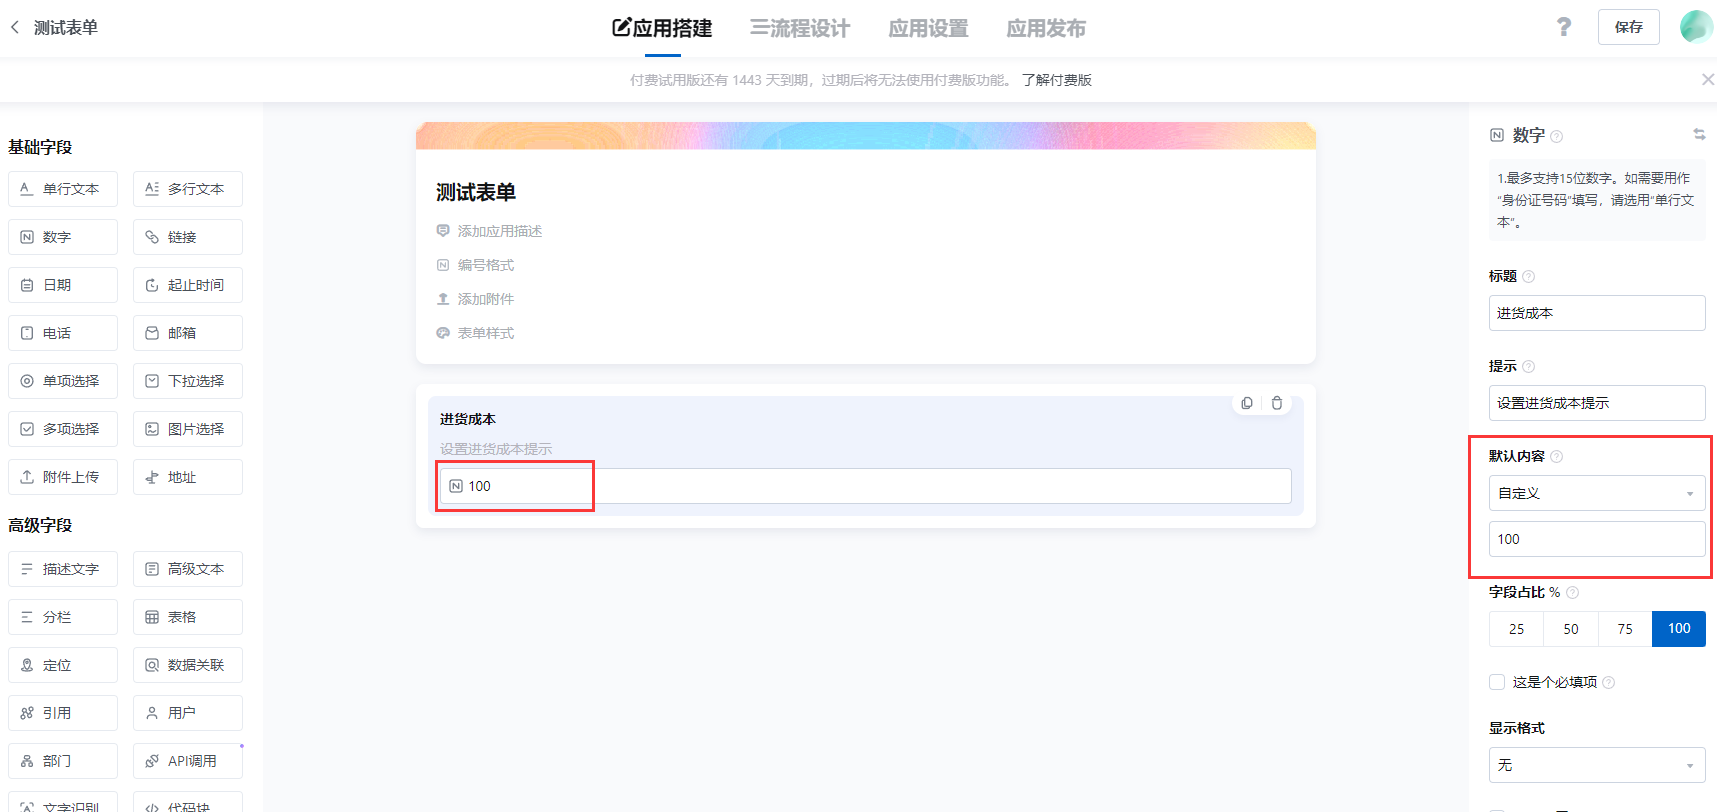Image resolution: width=1717 pixels, height=812 pixels.
Task: Add a 用户 field
Action: tap(188, 713)
